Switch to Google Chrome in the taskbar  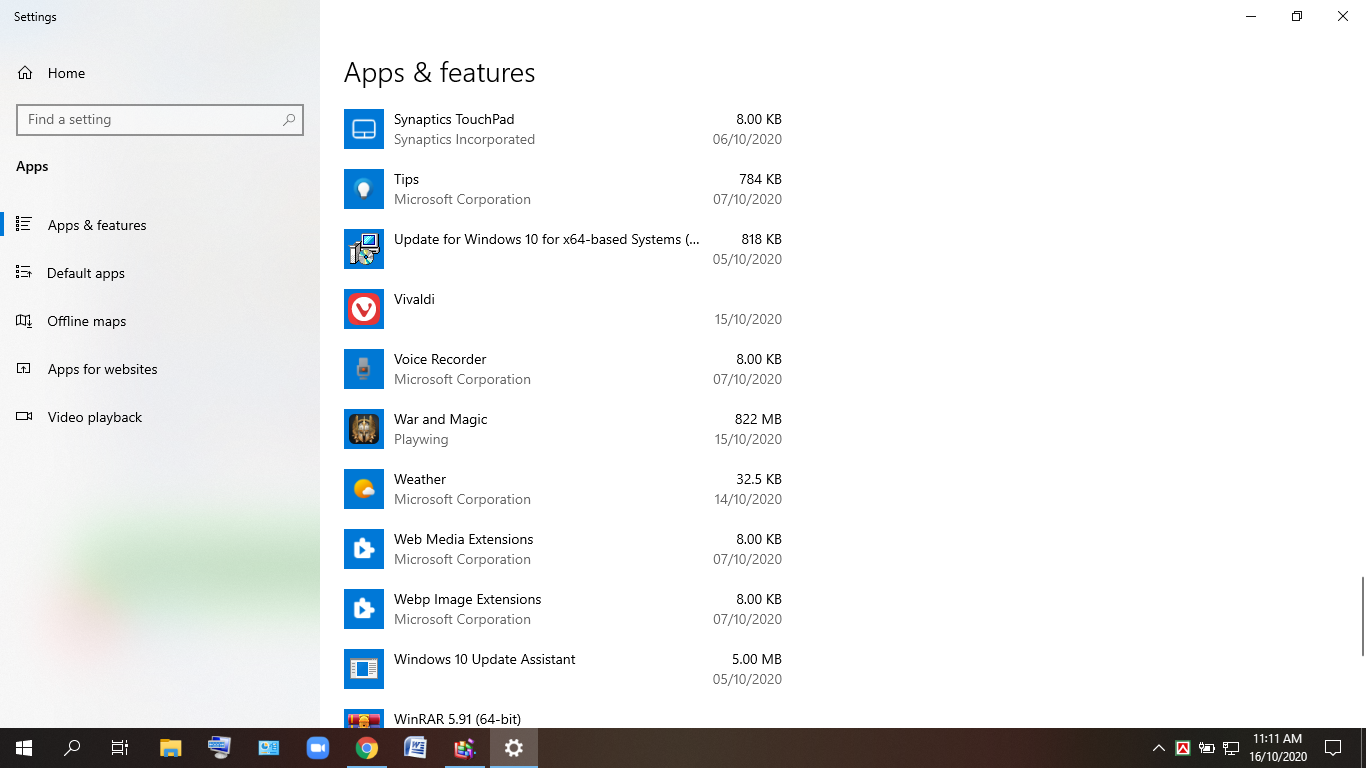click(x=367, y=748)
